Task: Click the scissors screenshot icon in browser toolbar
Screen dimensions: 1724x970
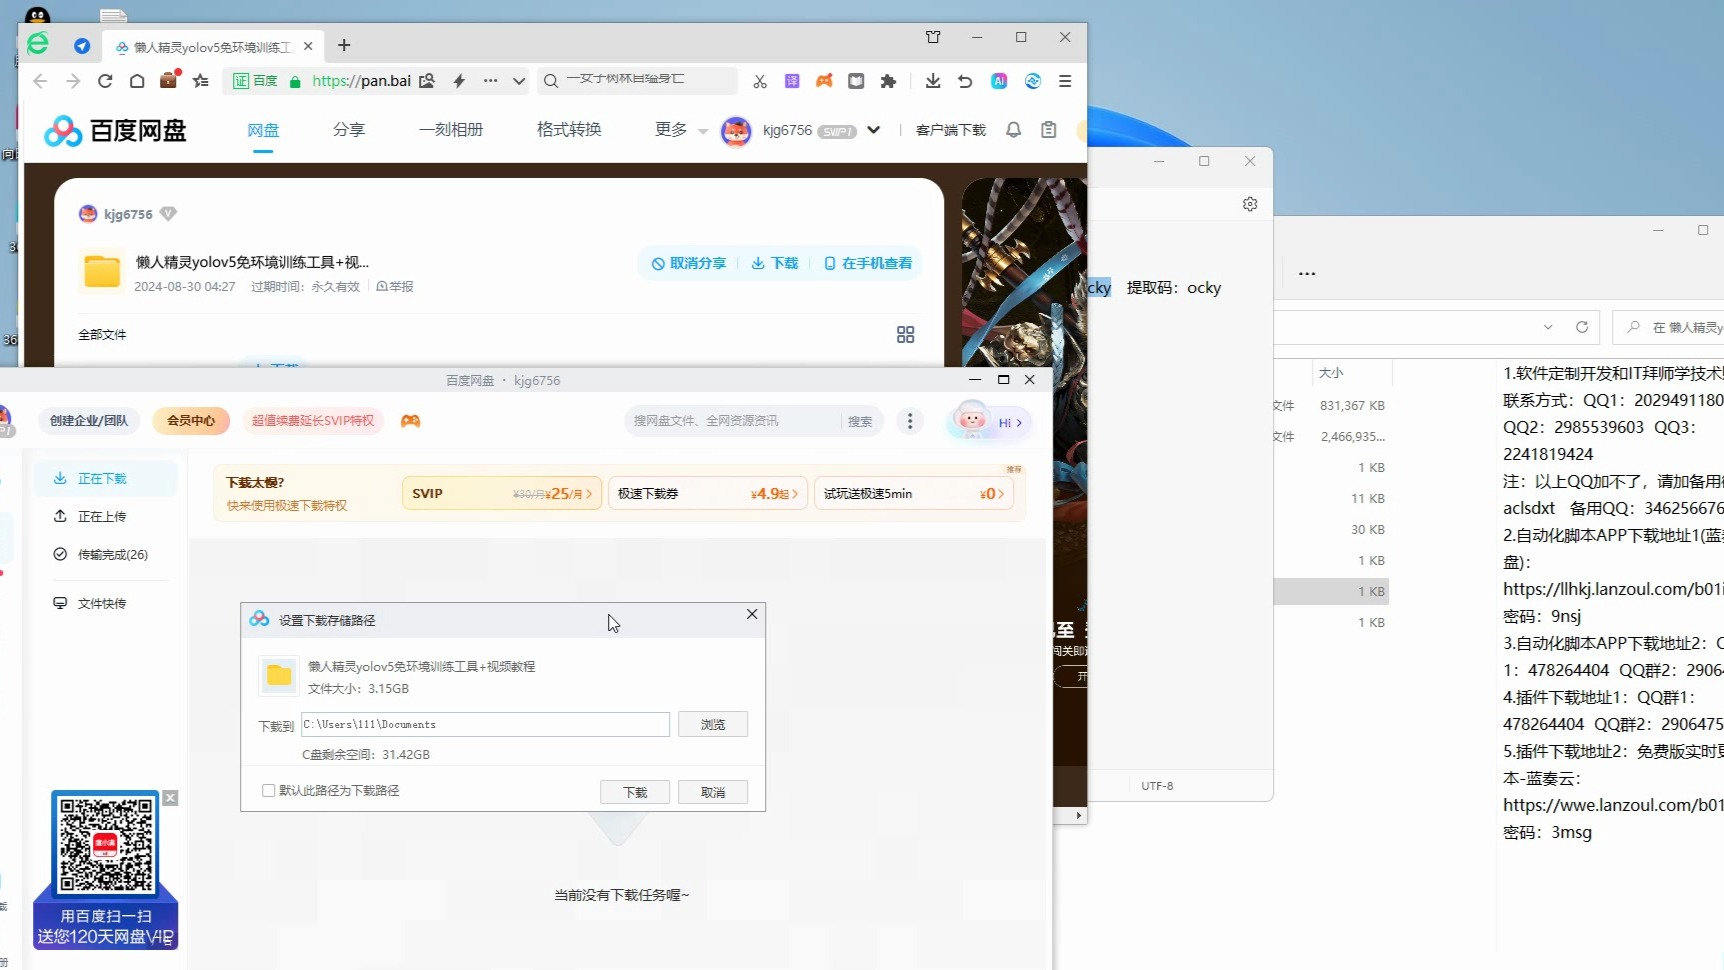Action: click(760, 81)
